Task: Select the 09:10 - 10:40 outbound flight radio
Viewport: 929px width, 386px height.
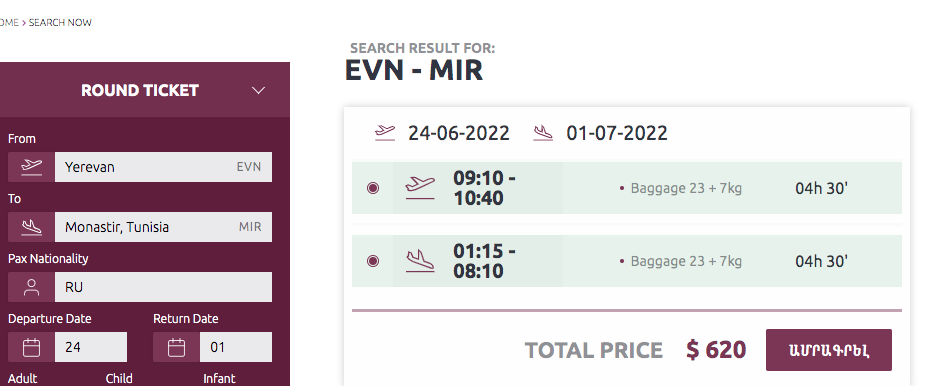Action: (373, 188)
